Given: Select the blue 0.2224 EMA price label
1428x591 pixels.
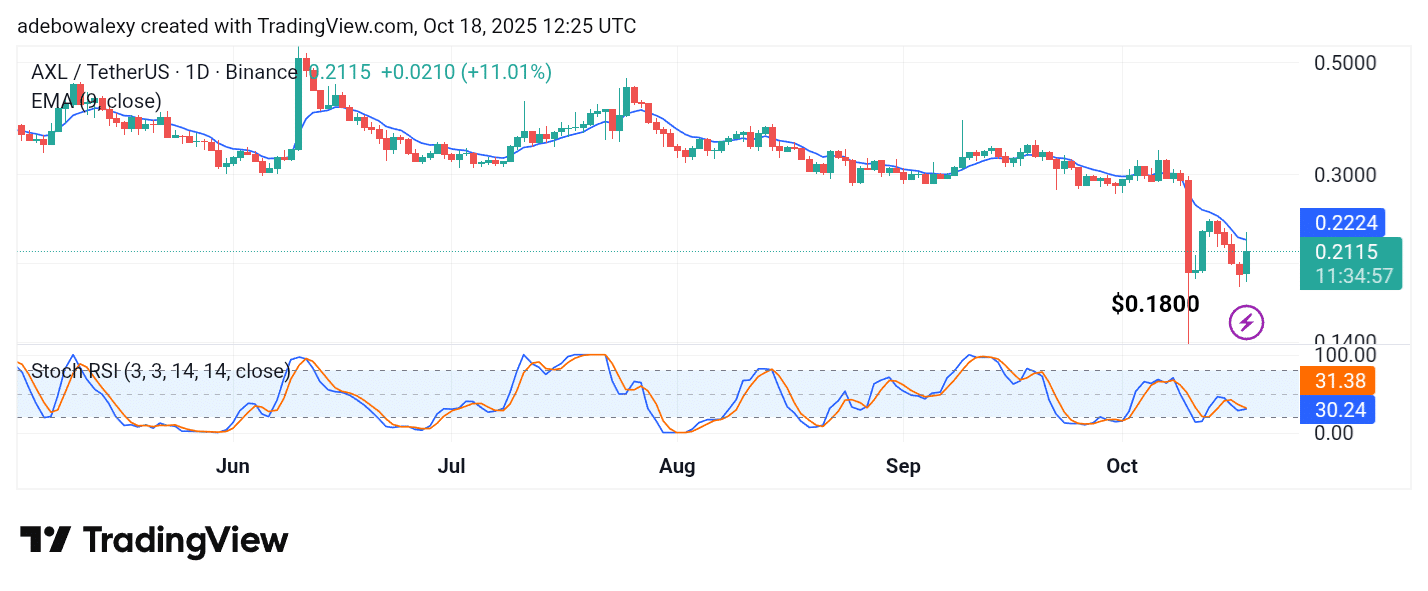Looking at the screenshot, I should pos(1339,222).
